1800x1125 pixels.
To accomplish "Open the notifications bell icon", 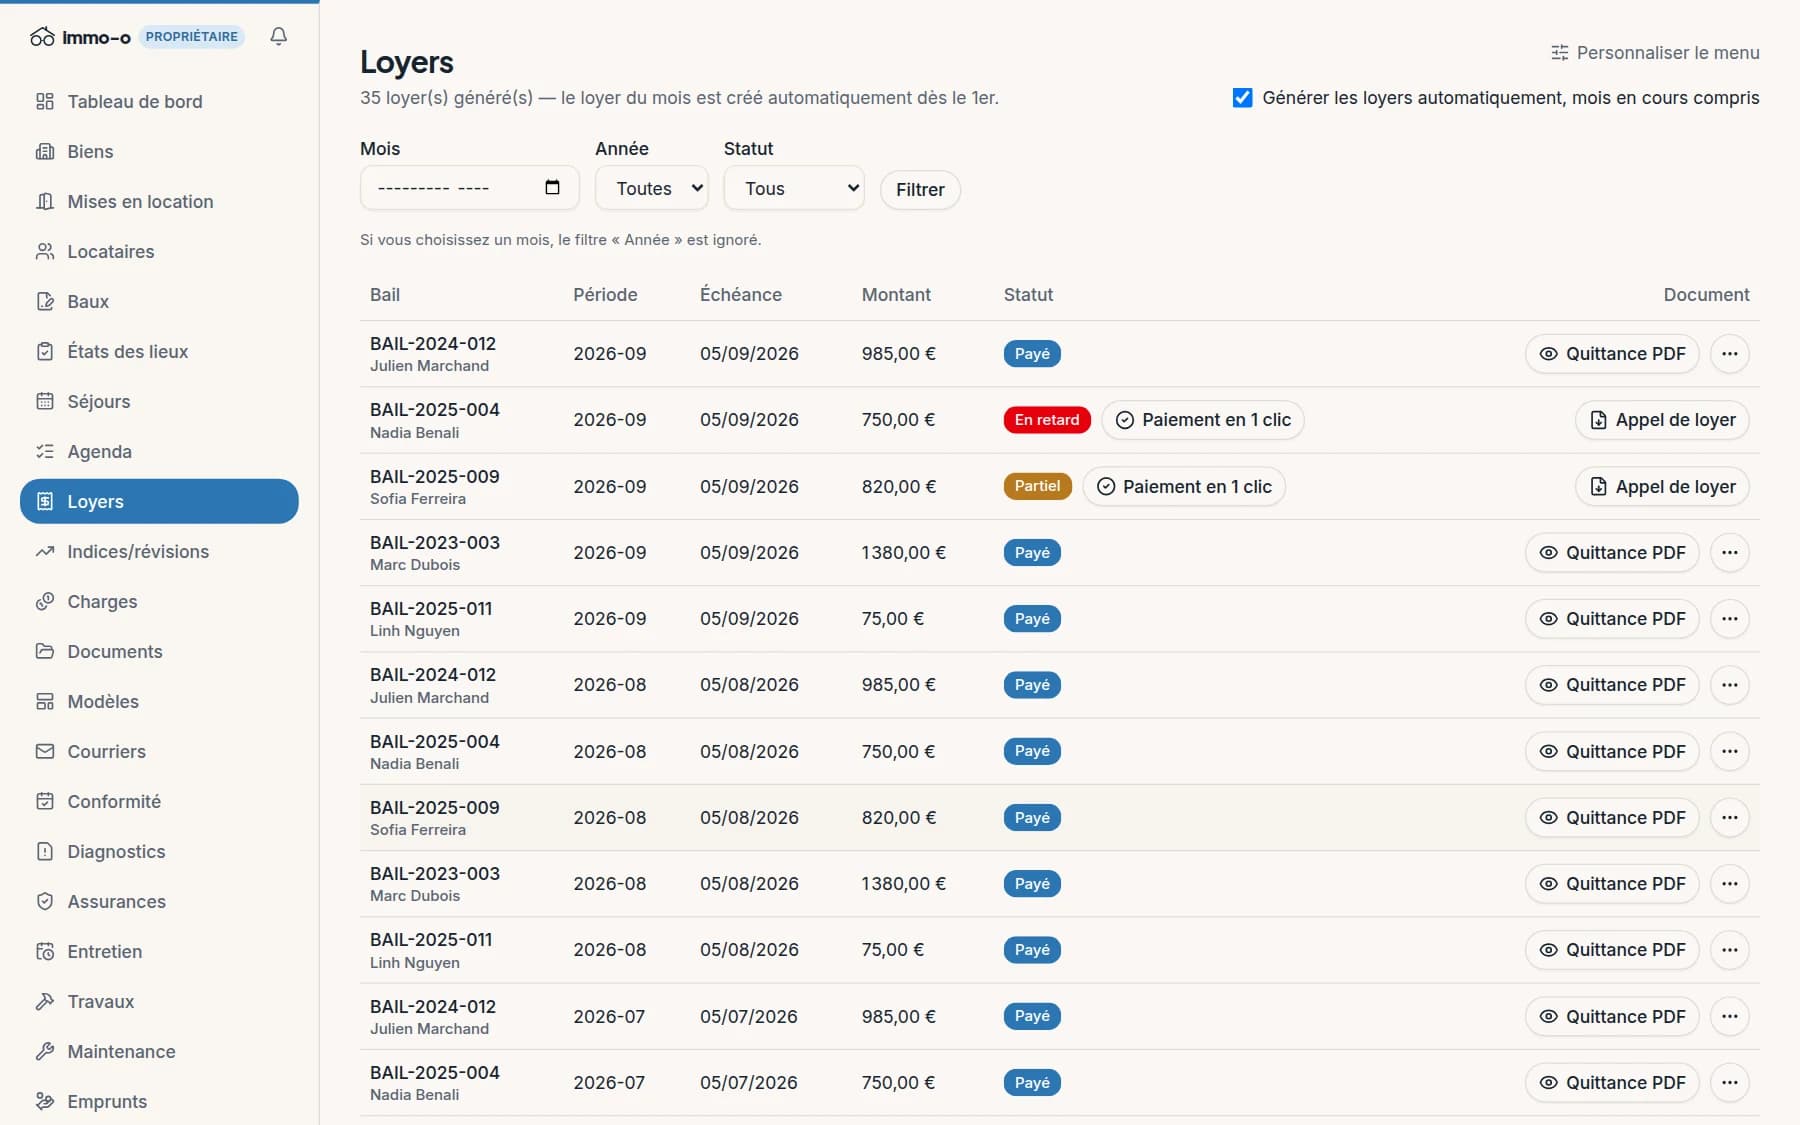I will pyautogui.click(x=279, y=36).
